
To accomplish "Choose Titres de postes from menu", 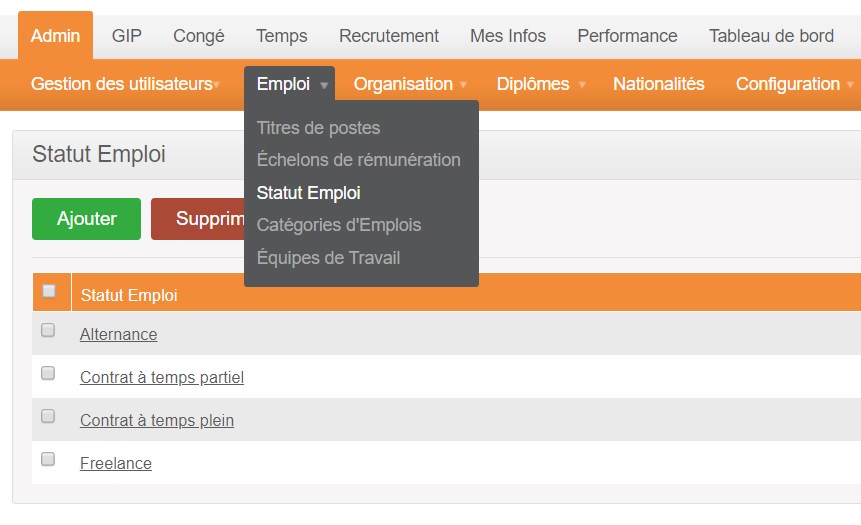I will coord(318,128).
